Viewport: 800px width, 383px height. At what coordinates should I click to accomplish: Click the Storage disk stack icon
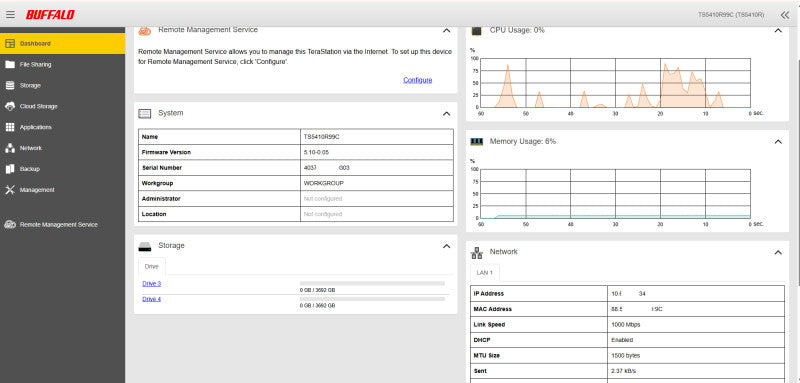pos(10,86)
